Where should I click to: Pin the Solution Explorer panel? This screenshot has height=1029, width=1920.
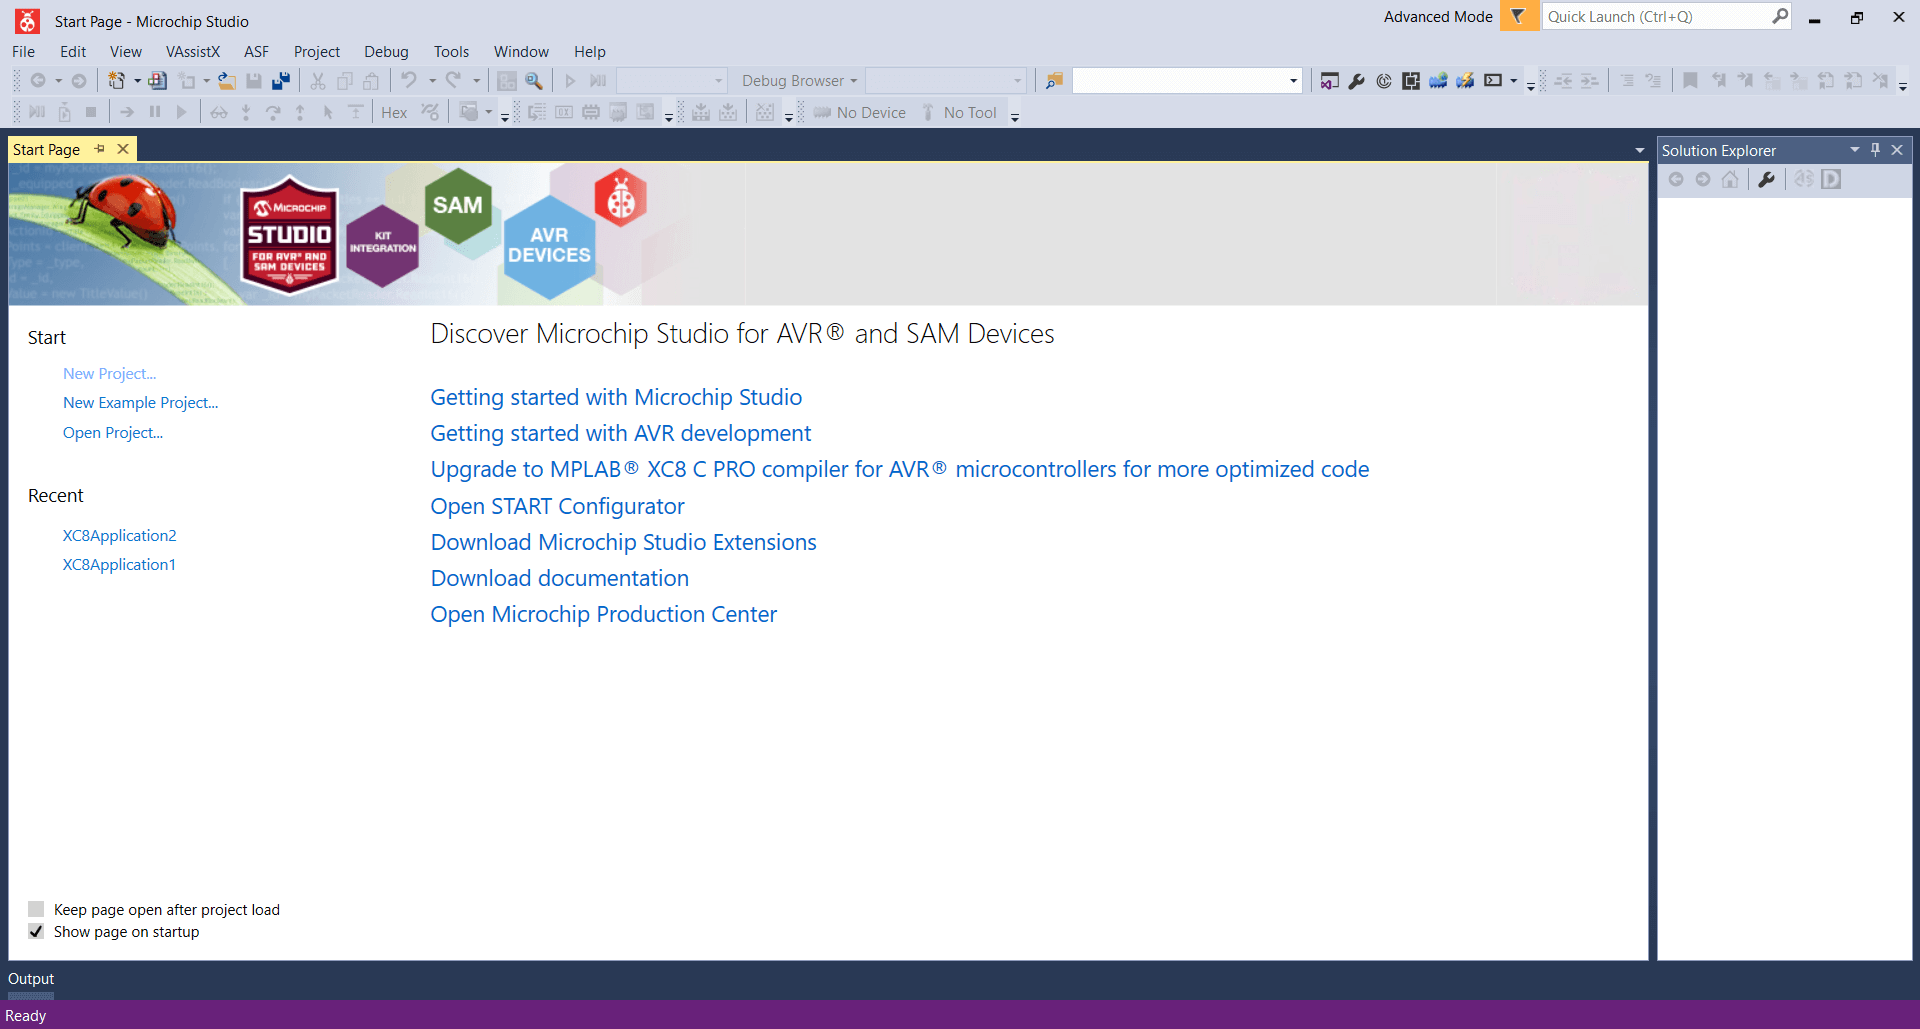coord(1876,150)
